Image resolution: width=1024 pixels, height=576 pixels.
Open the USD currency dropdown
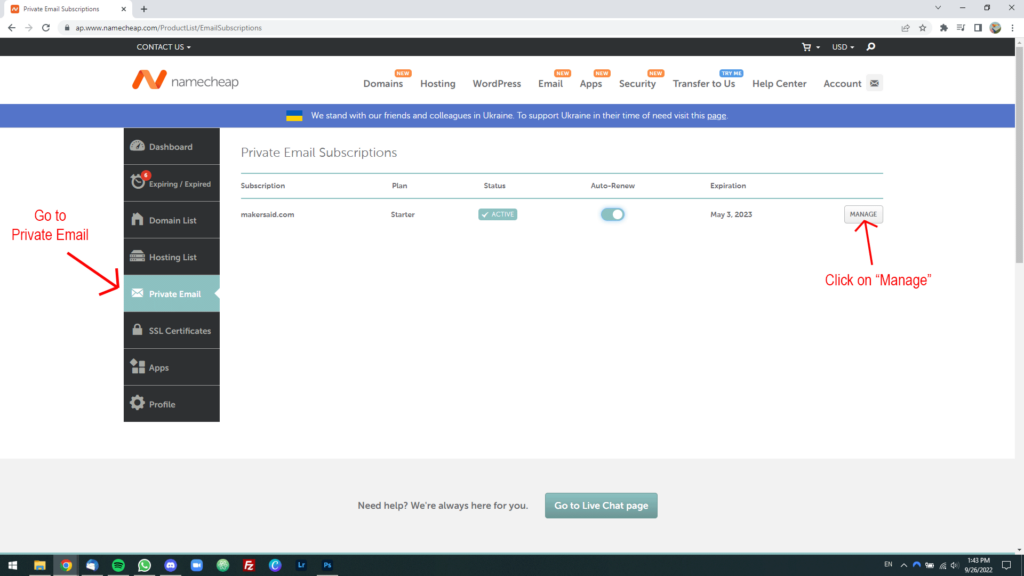click(x=842, y=47)
